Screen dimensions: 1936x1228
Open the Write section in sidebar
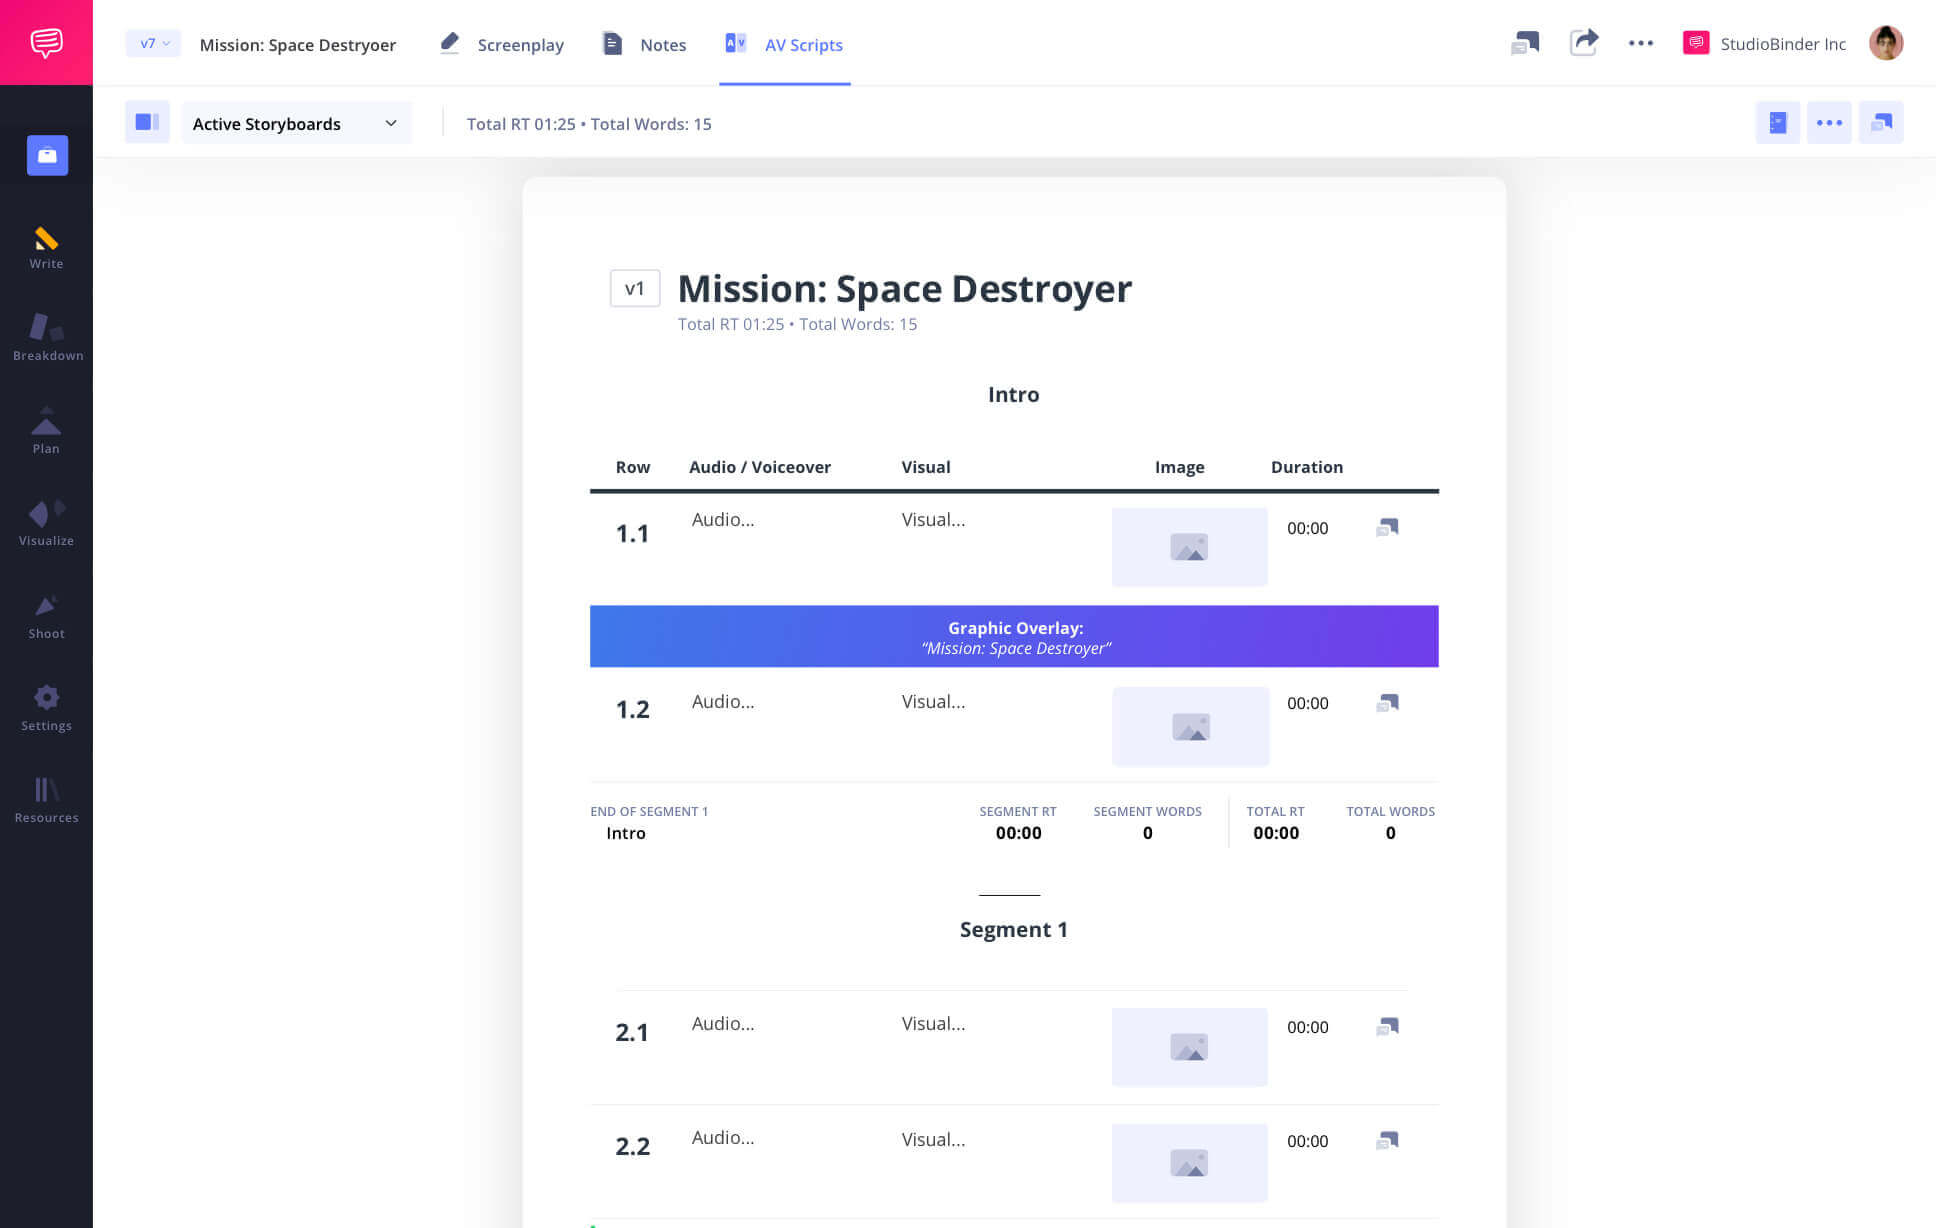(x=46, y=248)
